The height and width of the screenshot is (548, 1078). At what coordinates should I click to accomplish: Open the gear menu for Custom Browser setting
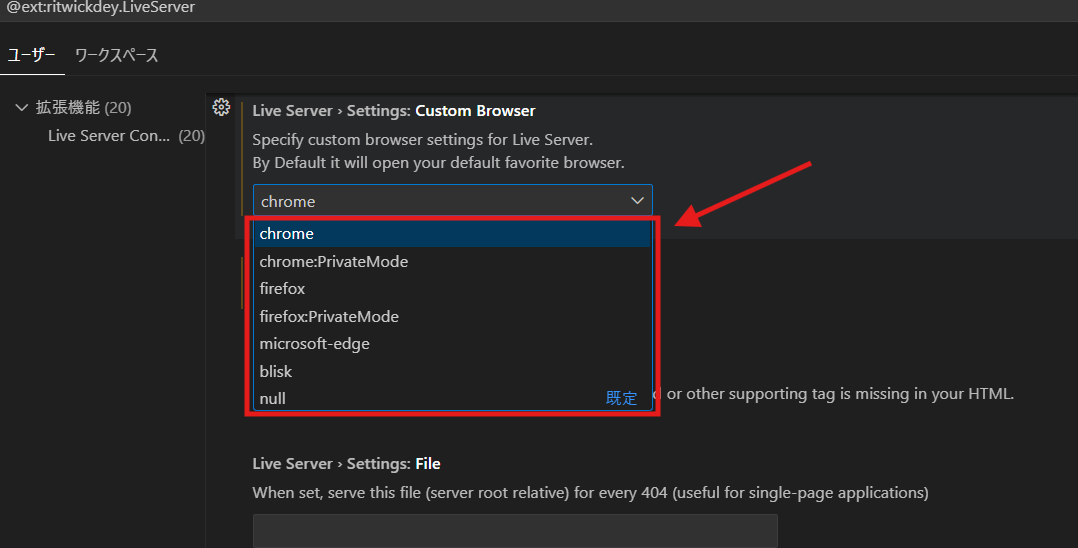(222, 107)
